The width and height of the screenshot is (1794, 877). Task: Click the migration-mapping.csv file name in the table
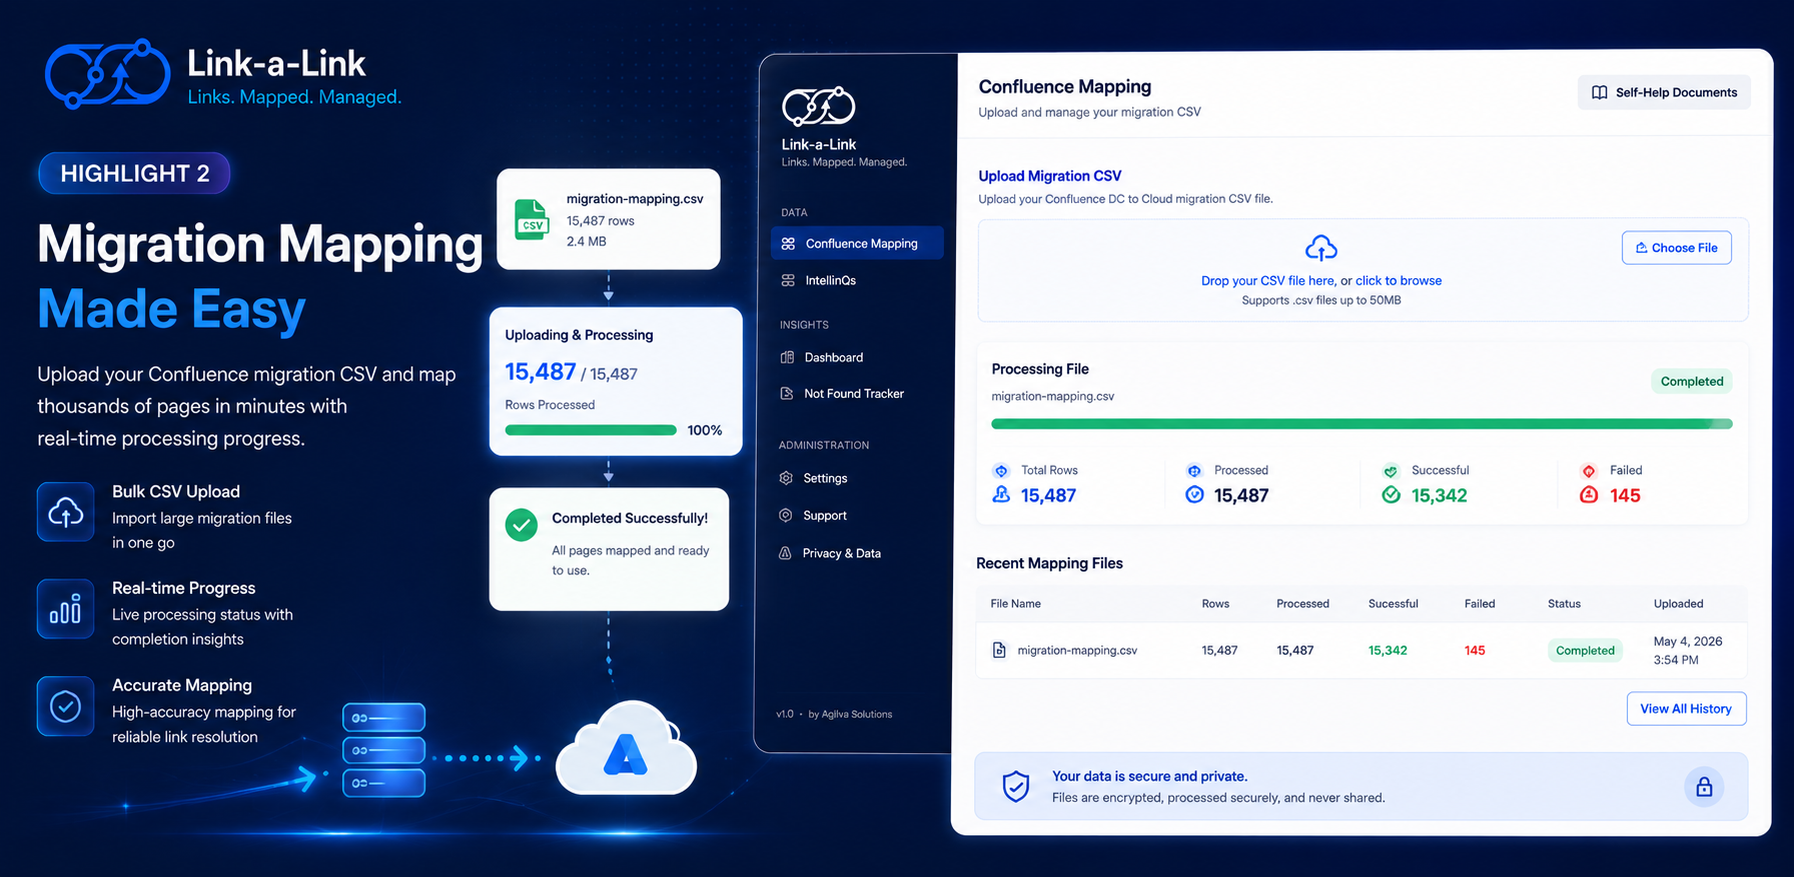(x=1077, y=650)
